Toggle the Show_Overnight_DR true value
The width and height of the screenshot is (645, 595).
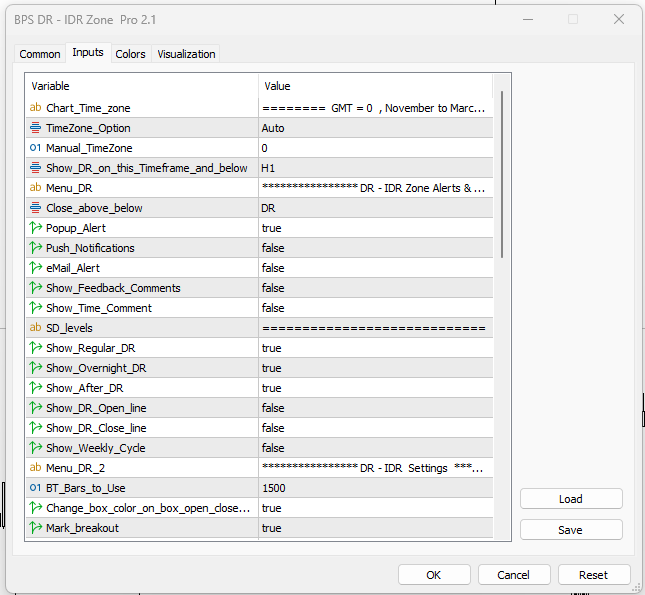tap(375, 368)
